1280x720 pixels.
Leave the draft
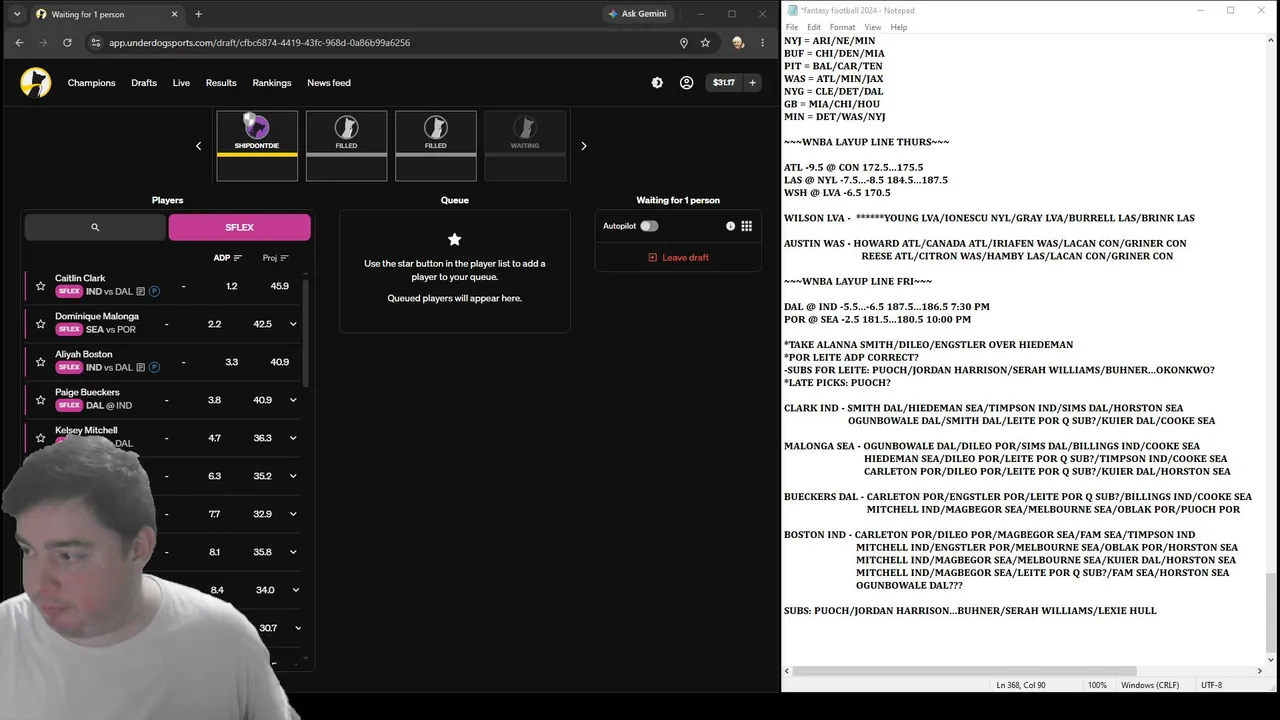click(678, 258)
